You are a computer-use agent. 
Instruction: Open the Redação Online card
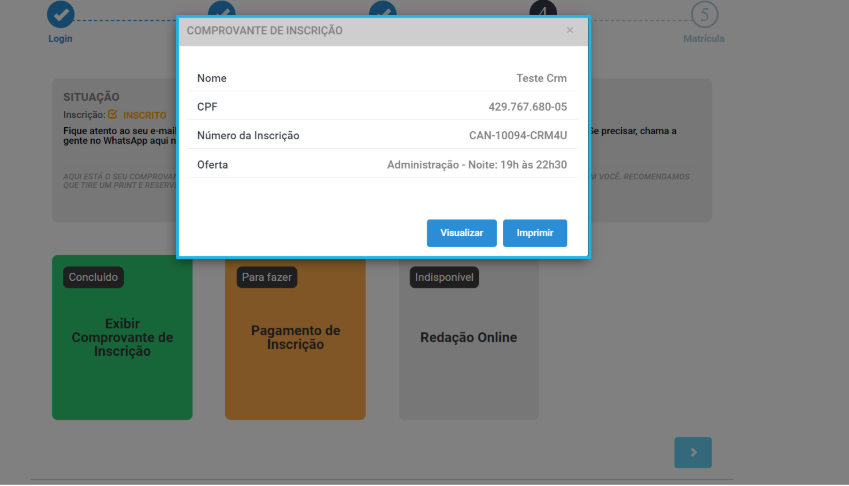click(468, 337)
